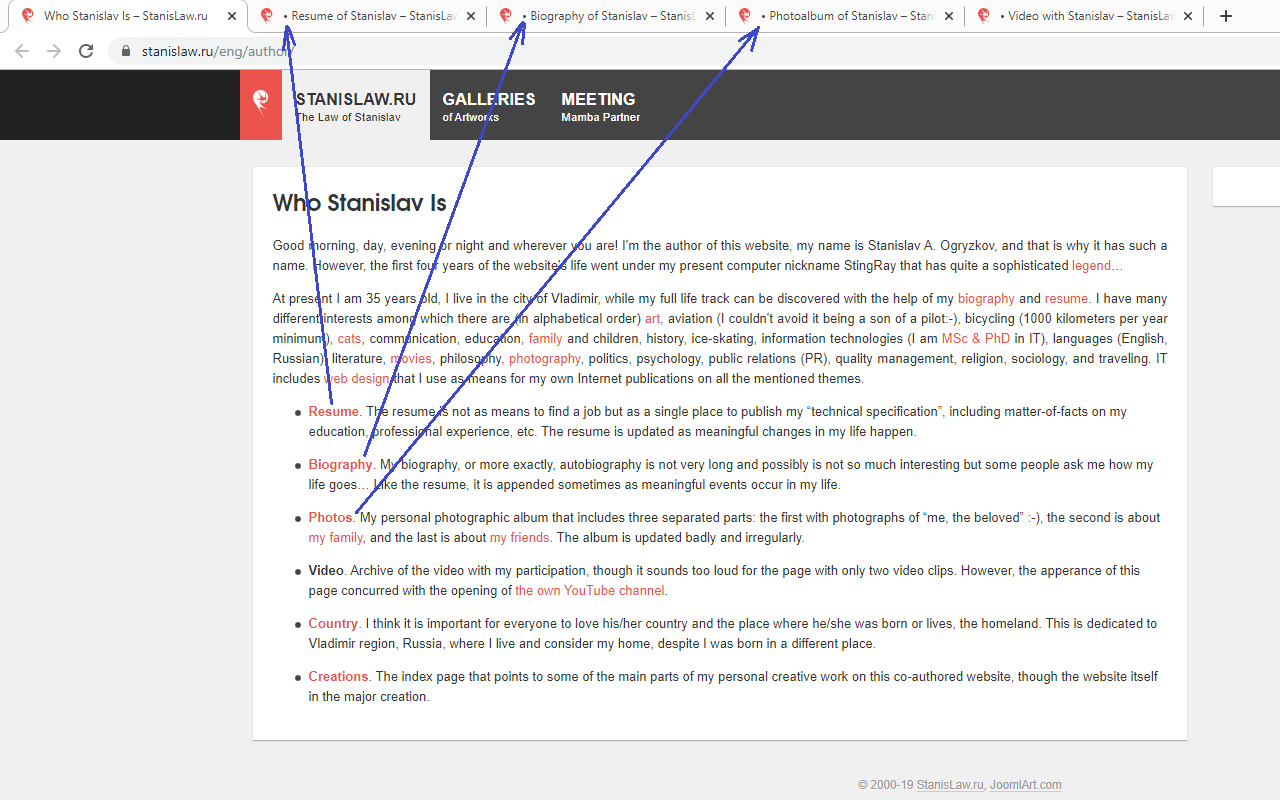Screen dimensions: 1280x800
Task: Close the 'Resume of Stanislav' tab
Action: pyautogui.click(x=471, y=16)
